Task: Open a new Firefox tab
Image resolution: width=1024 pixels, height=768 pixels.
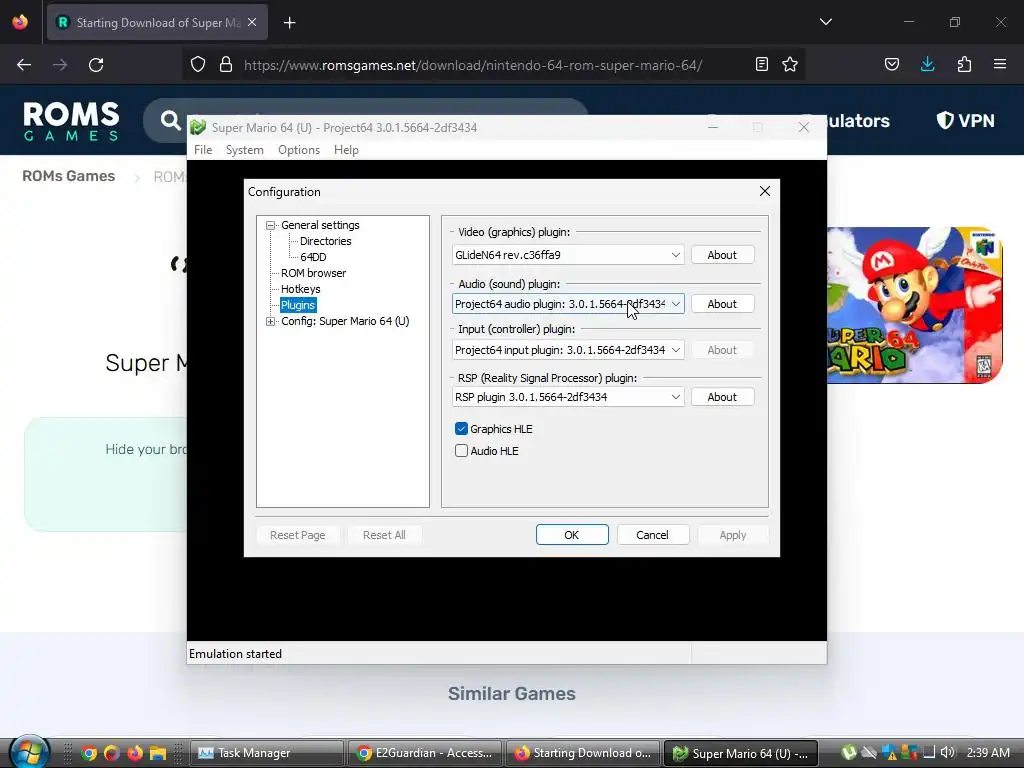Action: (x=290, y=23)
